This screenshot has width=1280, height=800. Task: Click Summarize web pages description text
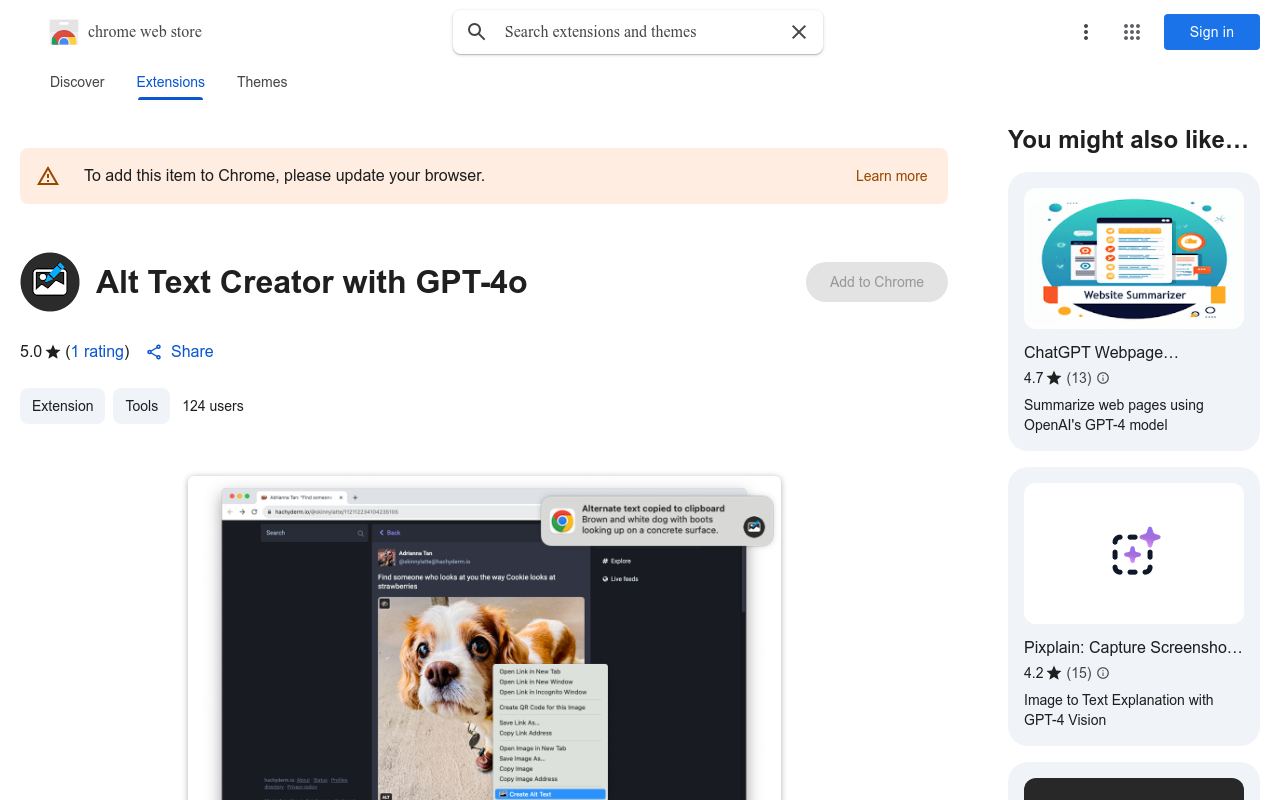pos(1114,415)
